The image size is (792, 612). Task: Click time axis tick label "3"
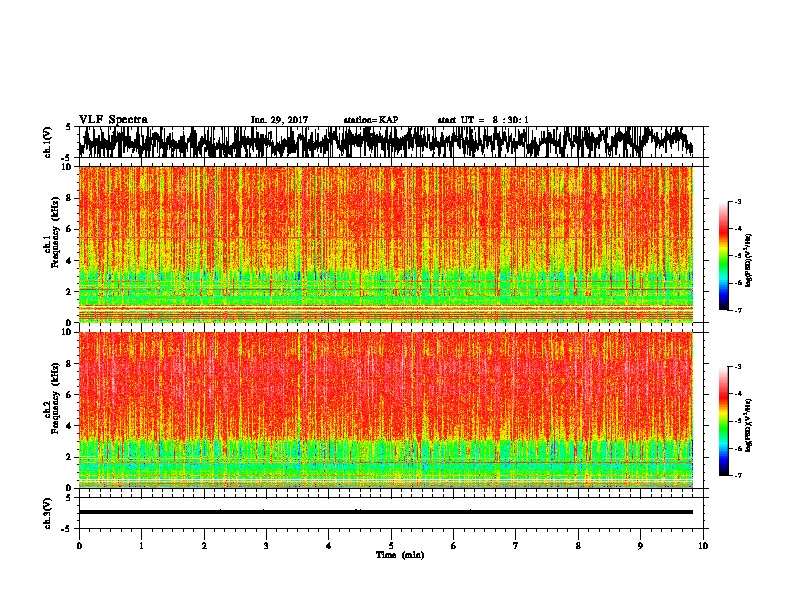coord(266,546)
